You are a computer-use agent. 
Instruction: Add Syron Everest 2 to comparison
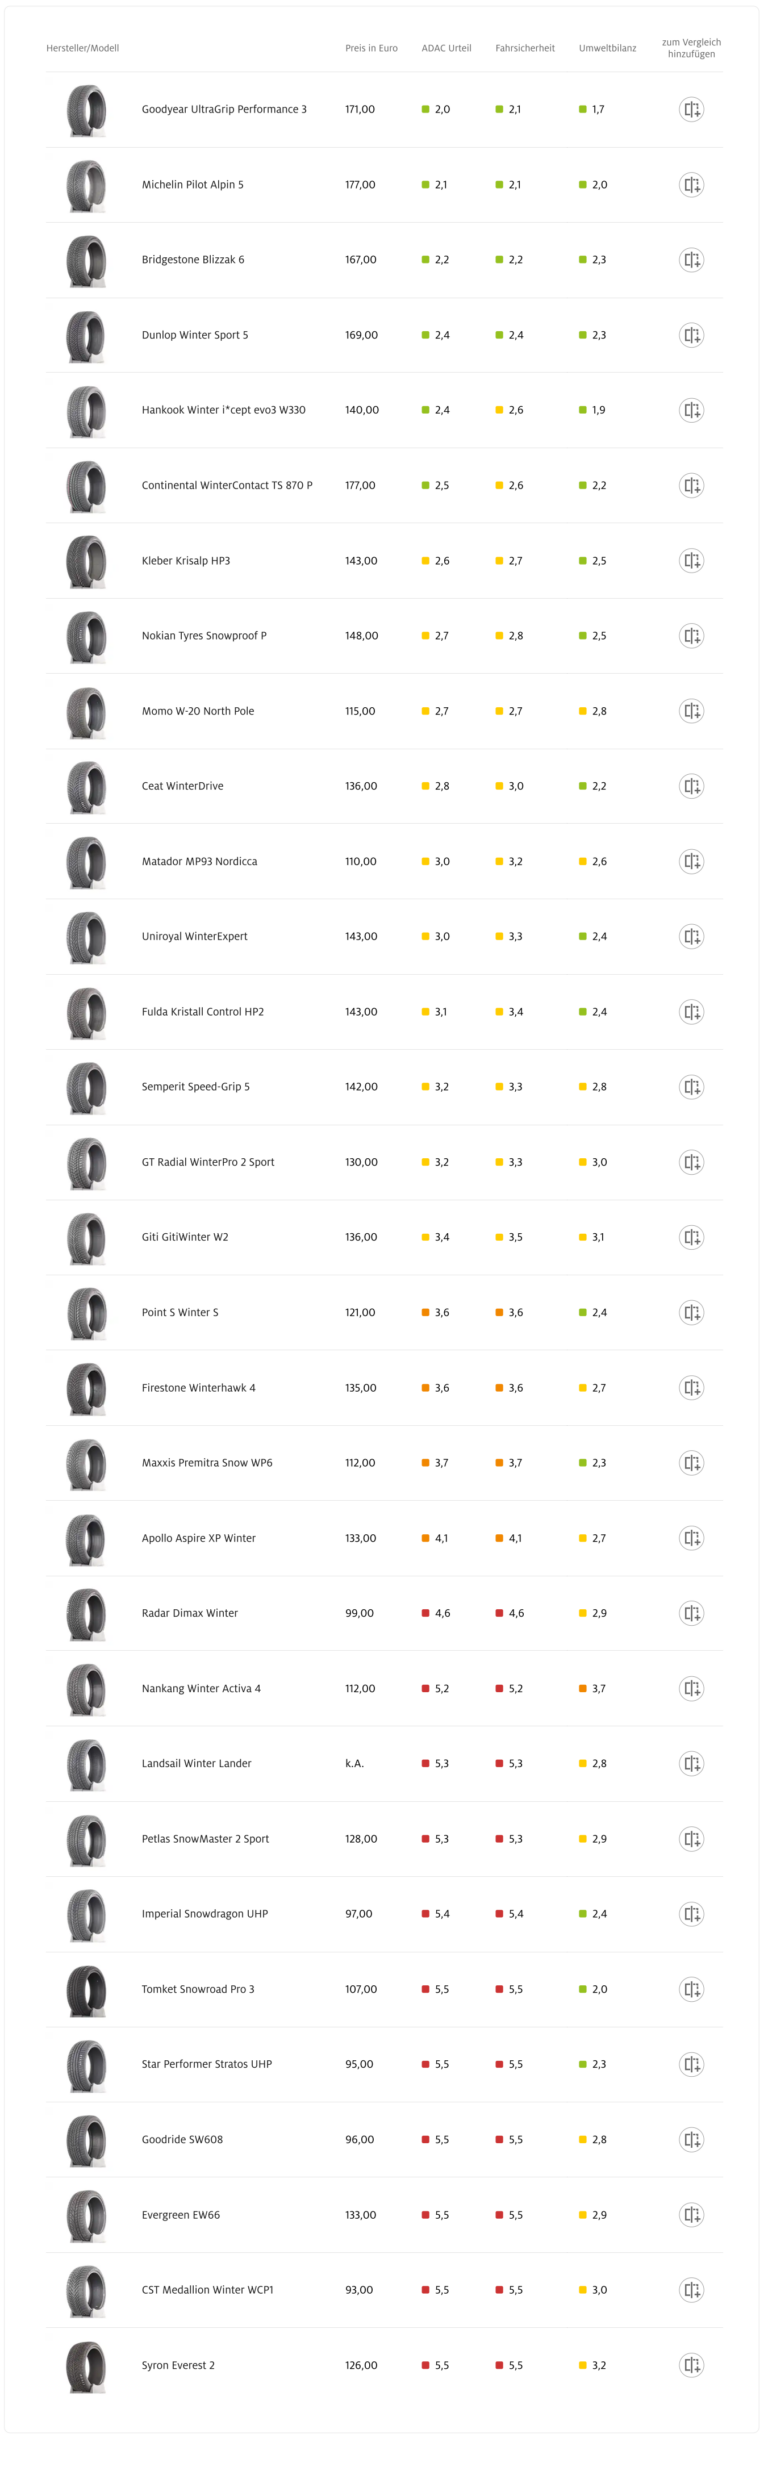(691, 2365)
